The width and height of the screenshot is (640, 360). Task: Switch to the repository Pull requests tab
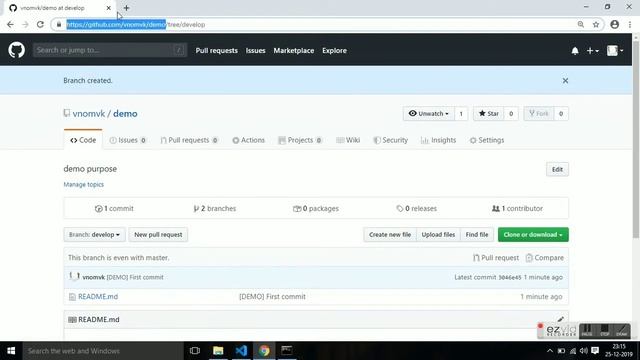pos(189,140)
